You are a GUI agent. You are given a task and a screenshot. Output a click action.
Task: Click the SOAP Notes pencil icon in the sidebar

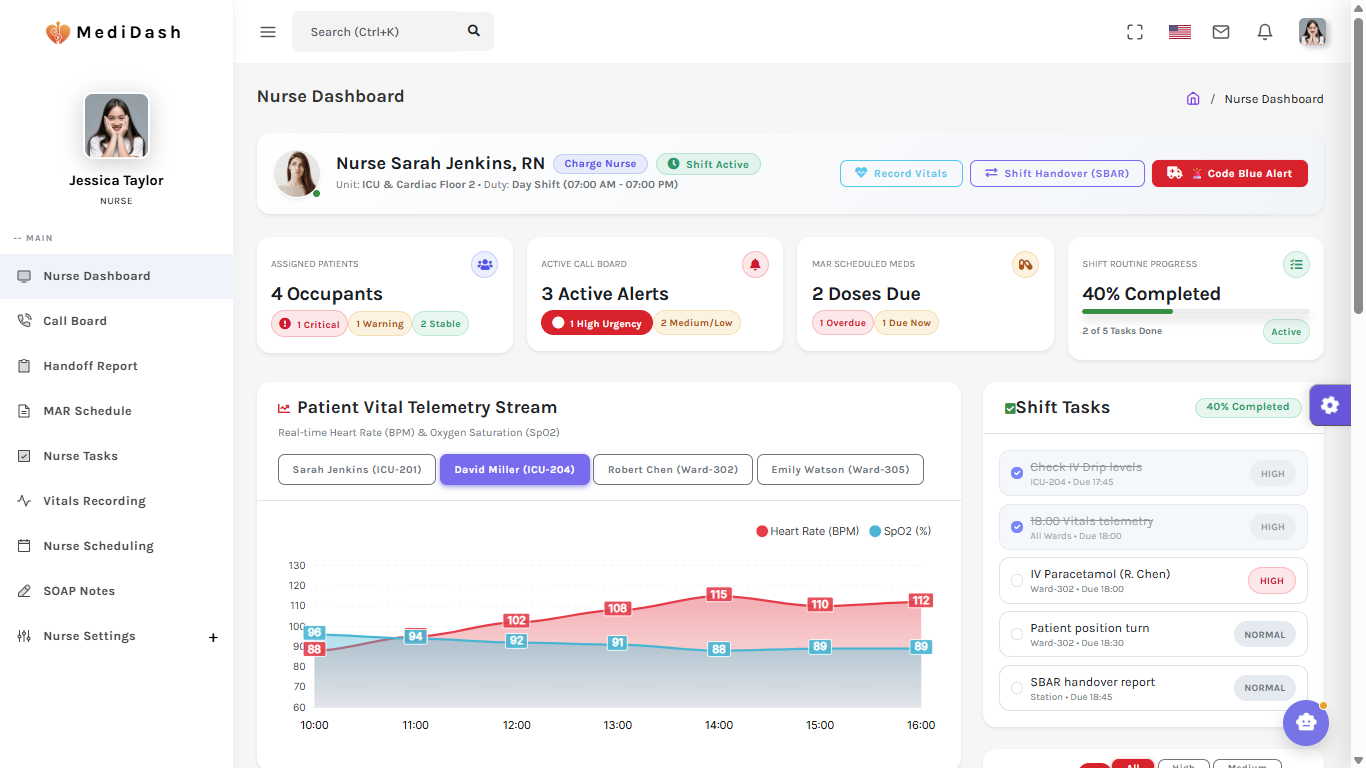[24, 591]
